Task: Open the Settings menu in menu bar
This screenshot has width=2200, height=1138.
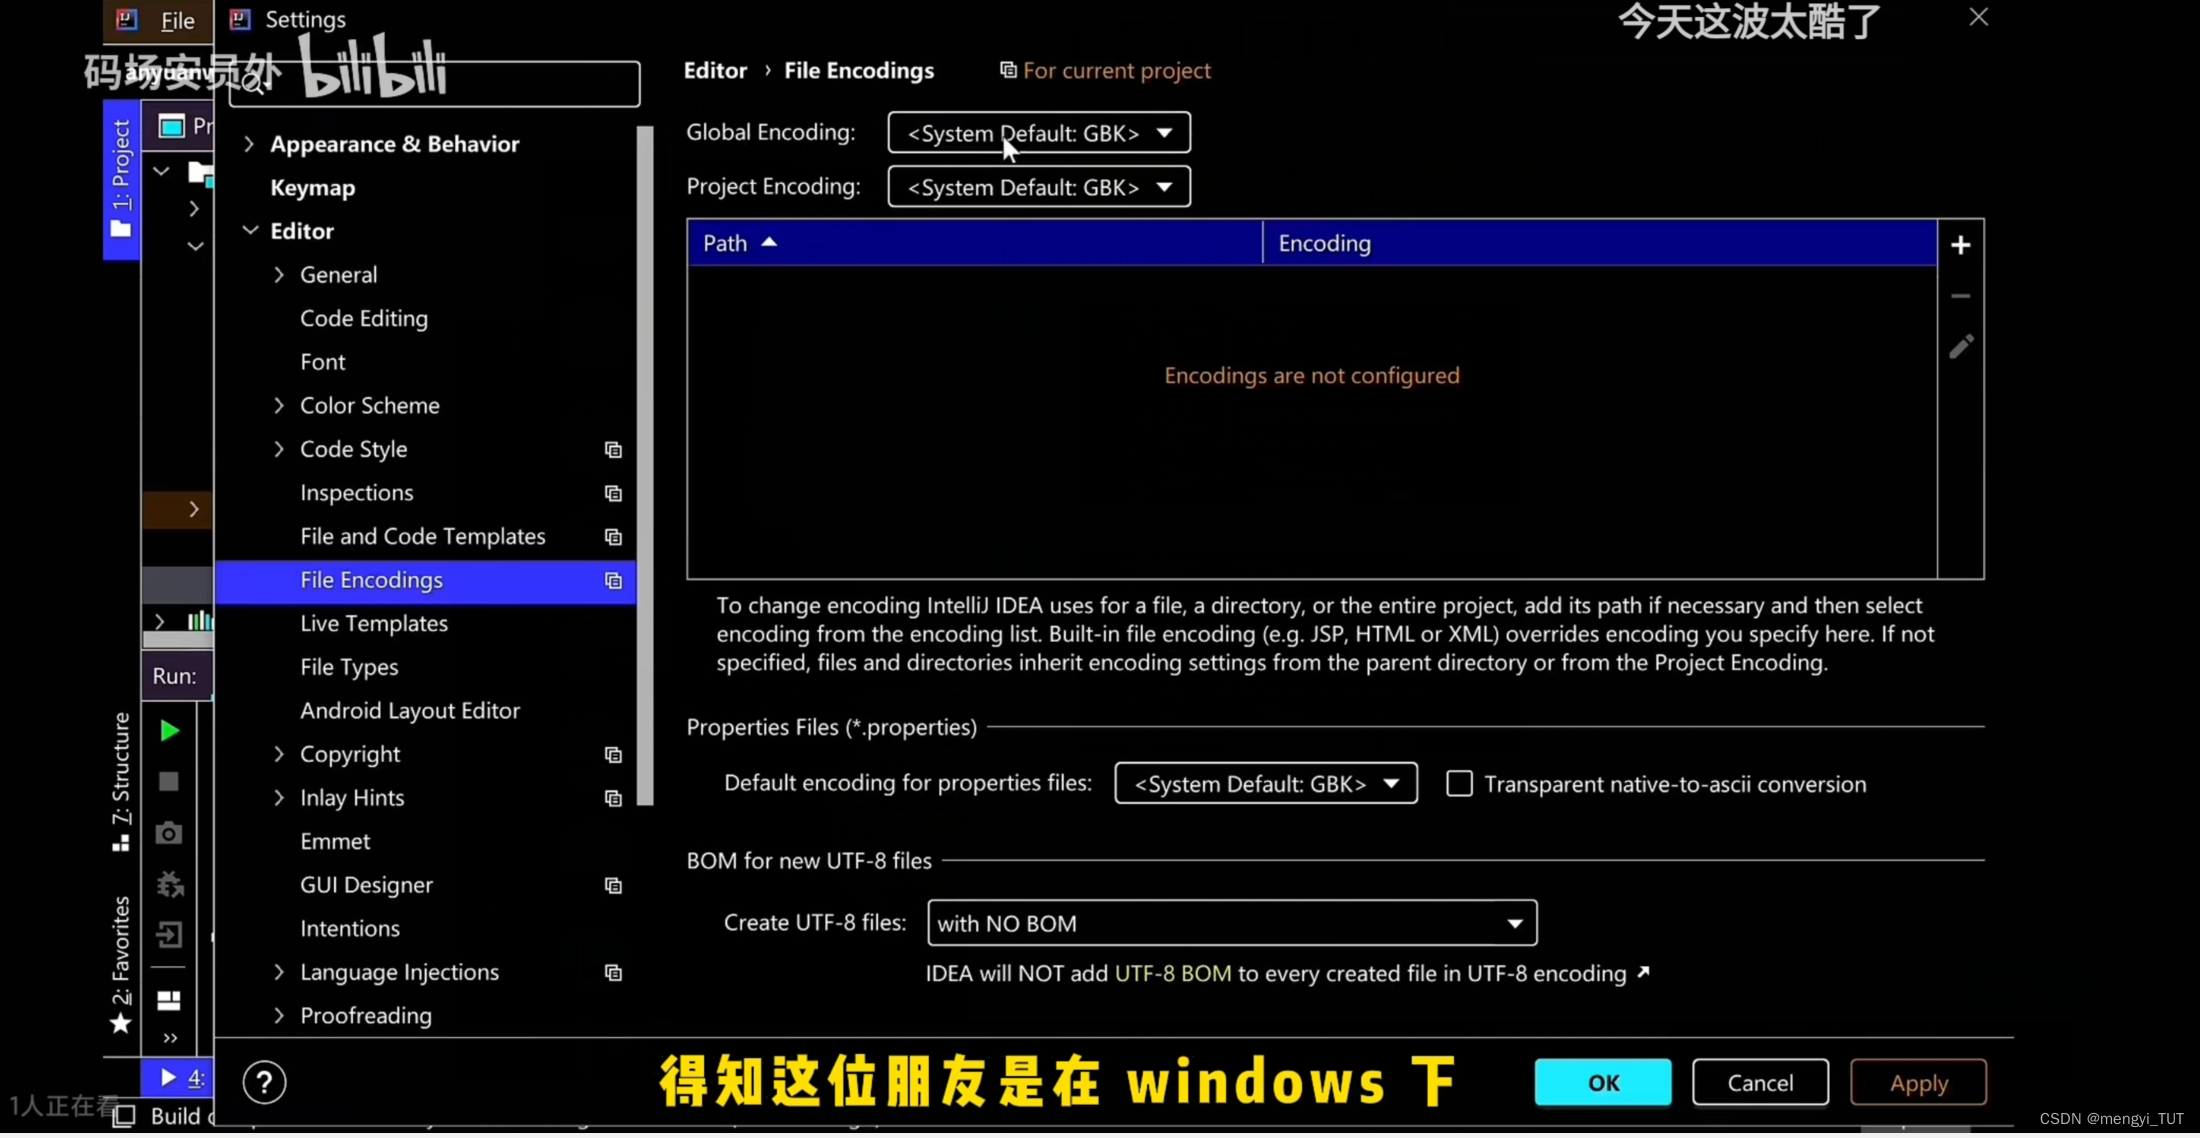Action: pos(305,19)
